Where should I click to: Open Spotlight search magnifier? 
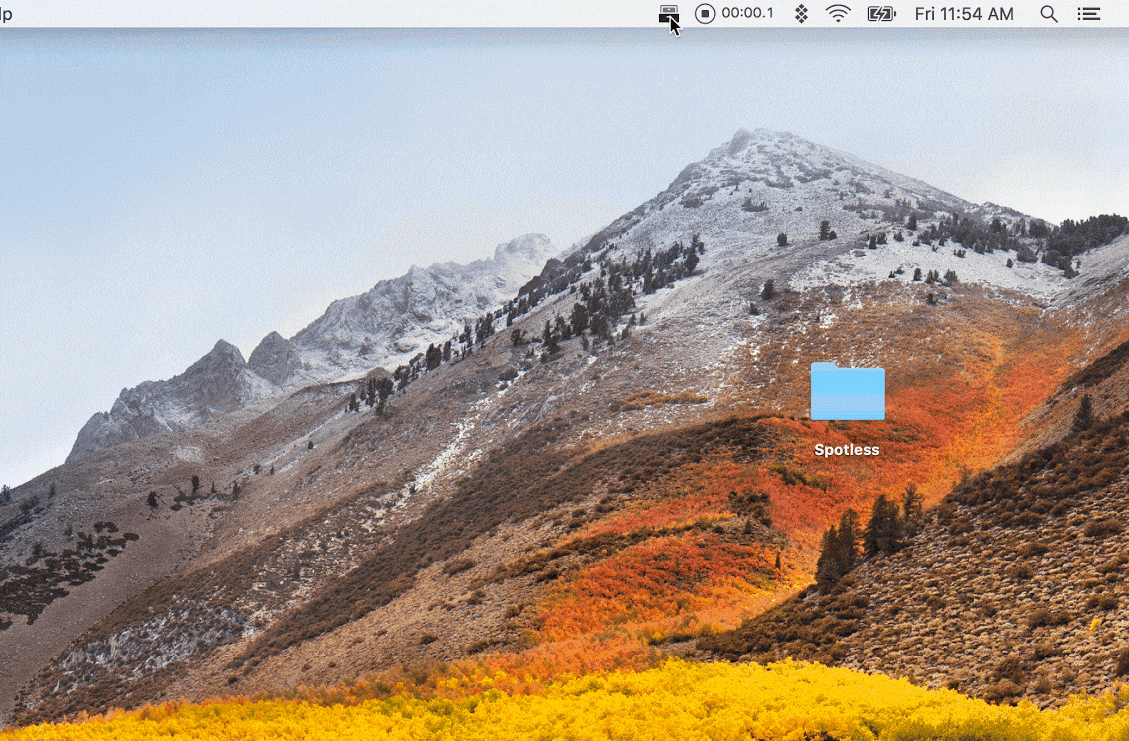pyautogui.click(x=1049, y=14)
